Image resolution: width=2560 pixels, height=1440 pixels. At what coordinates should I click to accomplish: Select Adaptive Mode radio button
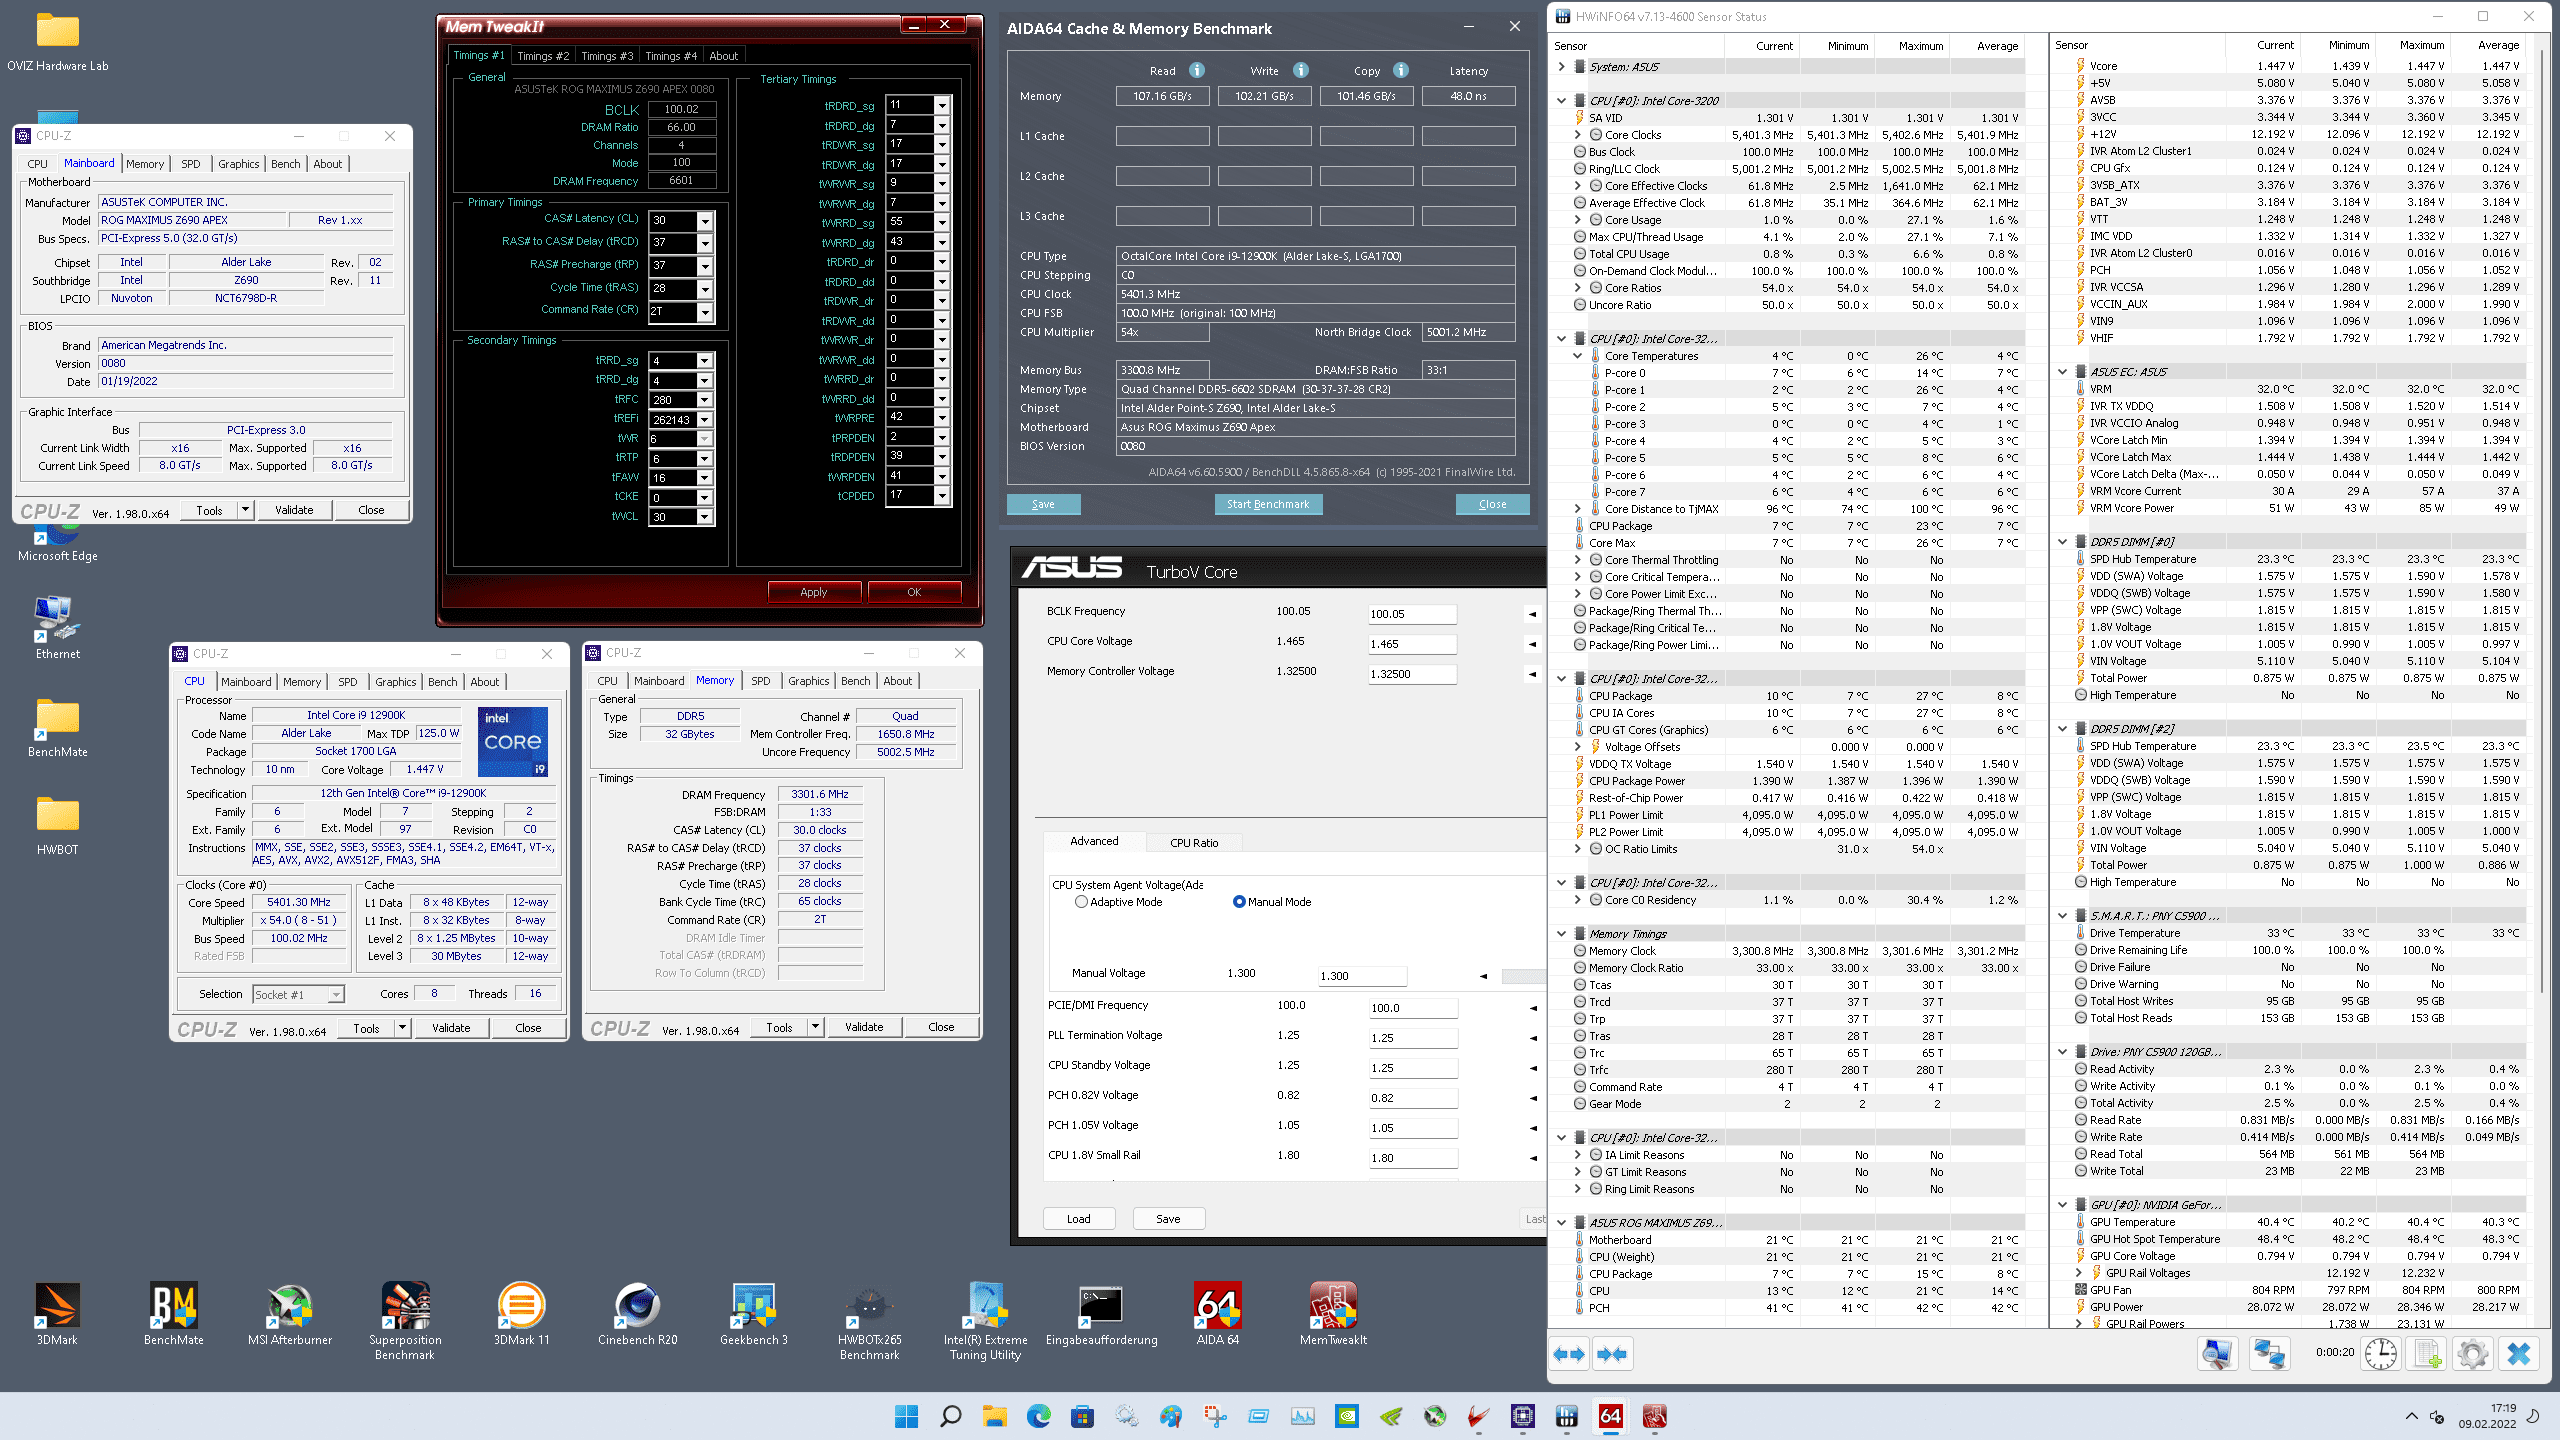pos(1081,902)
